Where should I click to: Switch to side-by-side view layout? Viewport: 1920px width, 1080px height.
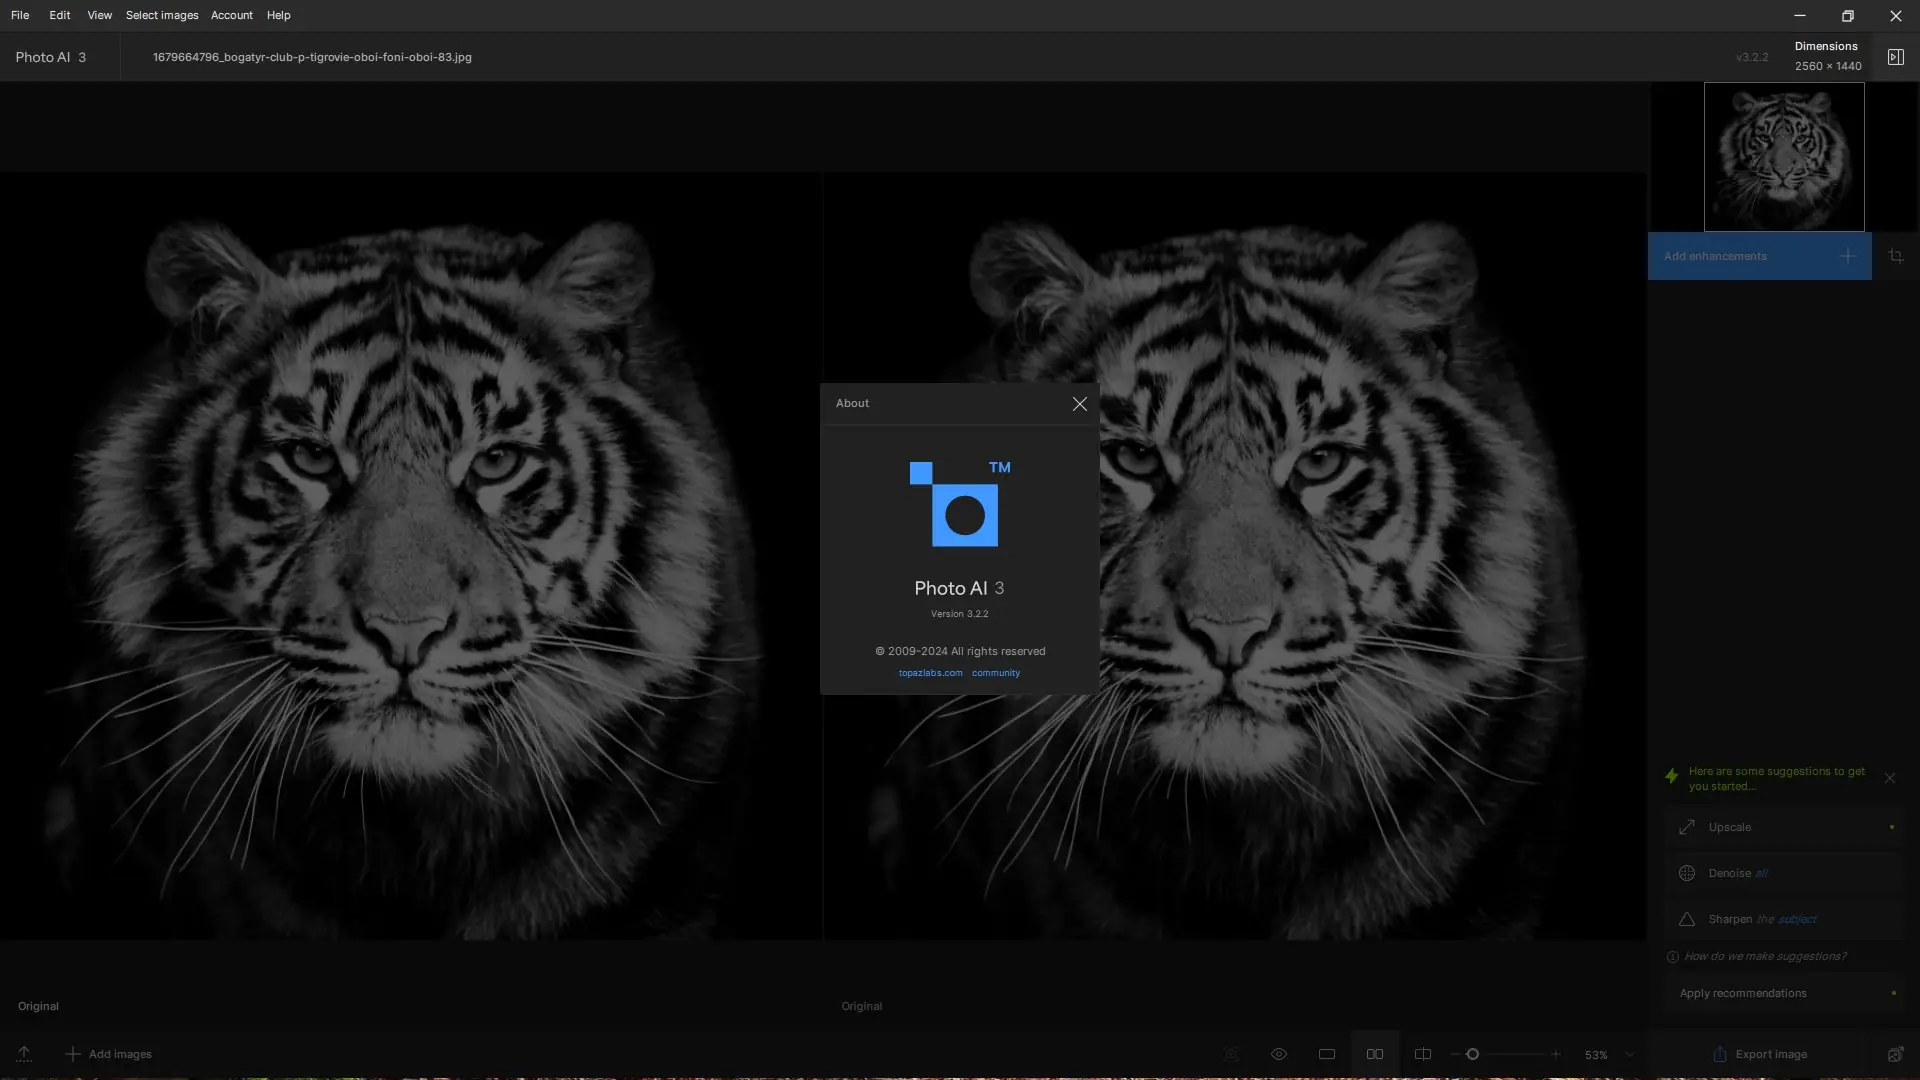[1374, 1054]
